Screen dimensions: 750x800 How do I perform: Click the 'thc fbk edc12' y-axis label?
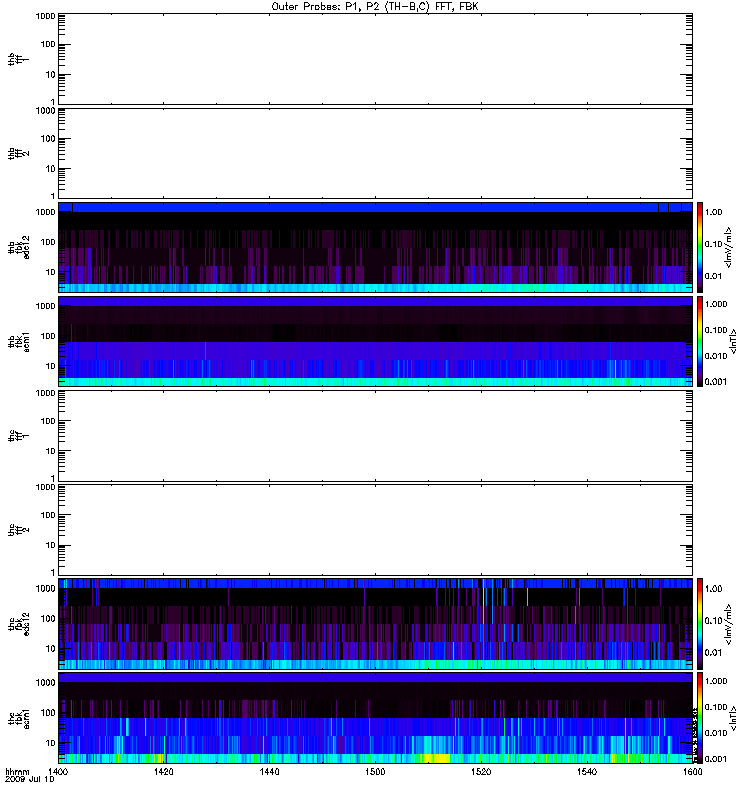click(x=19, y=623)
